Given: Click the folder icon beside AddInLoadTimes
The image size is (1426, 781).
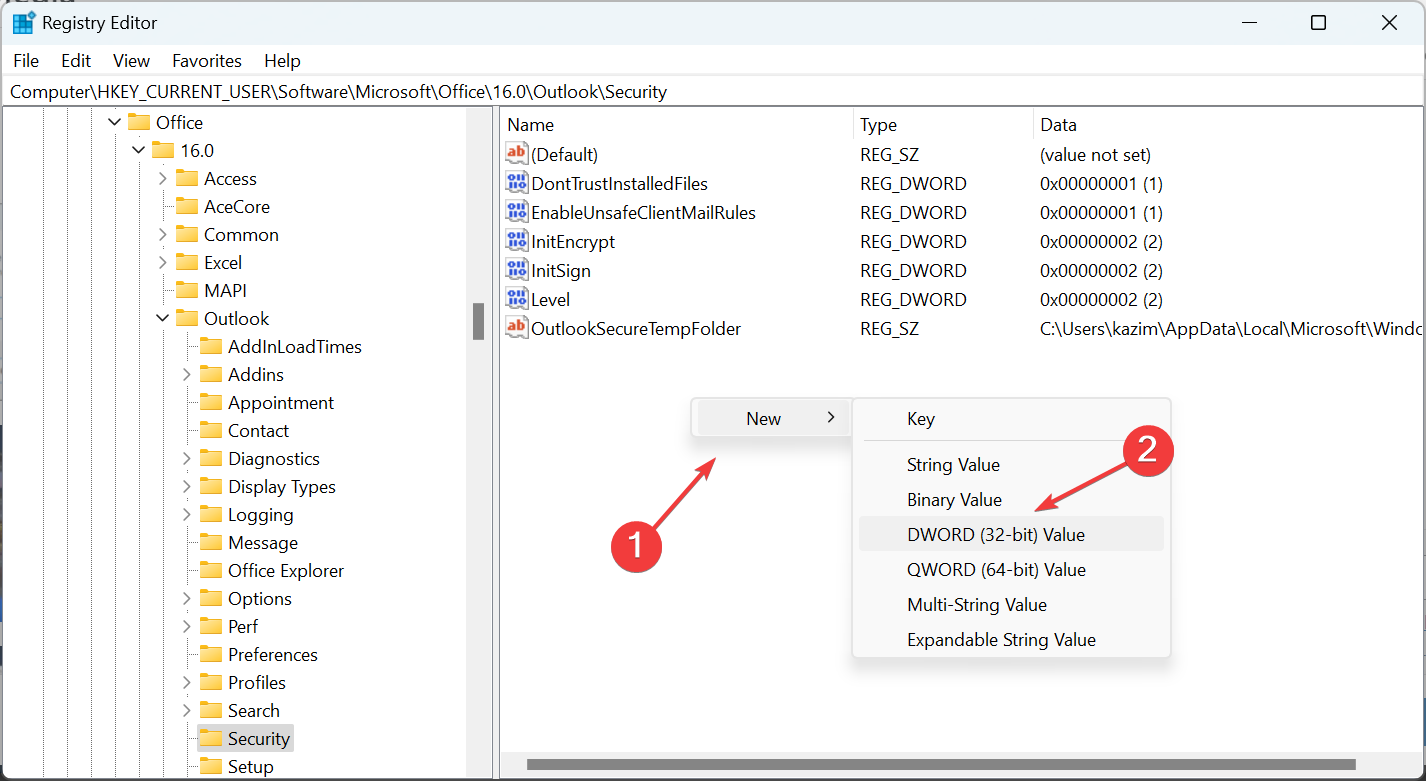Looking at the screenshot, I should tap(210, 346).
